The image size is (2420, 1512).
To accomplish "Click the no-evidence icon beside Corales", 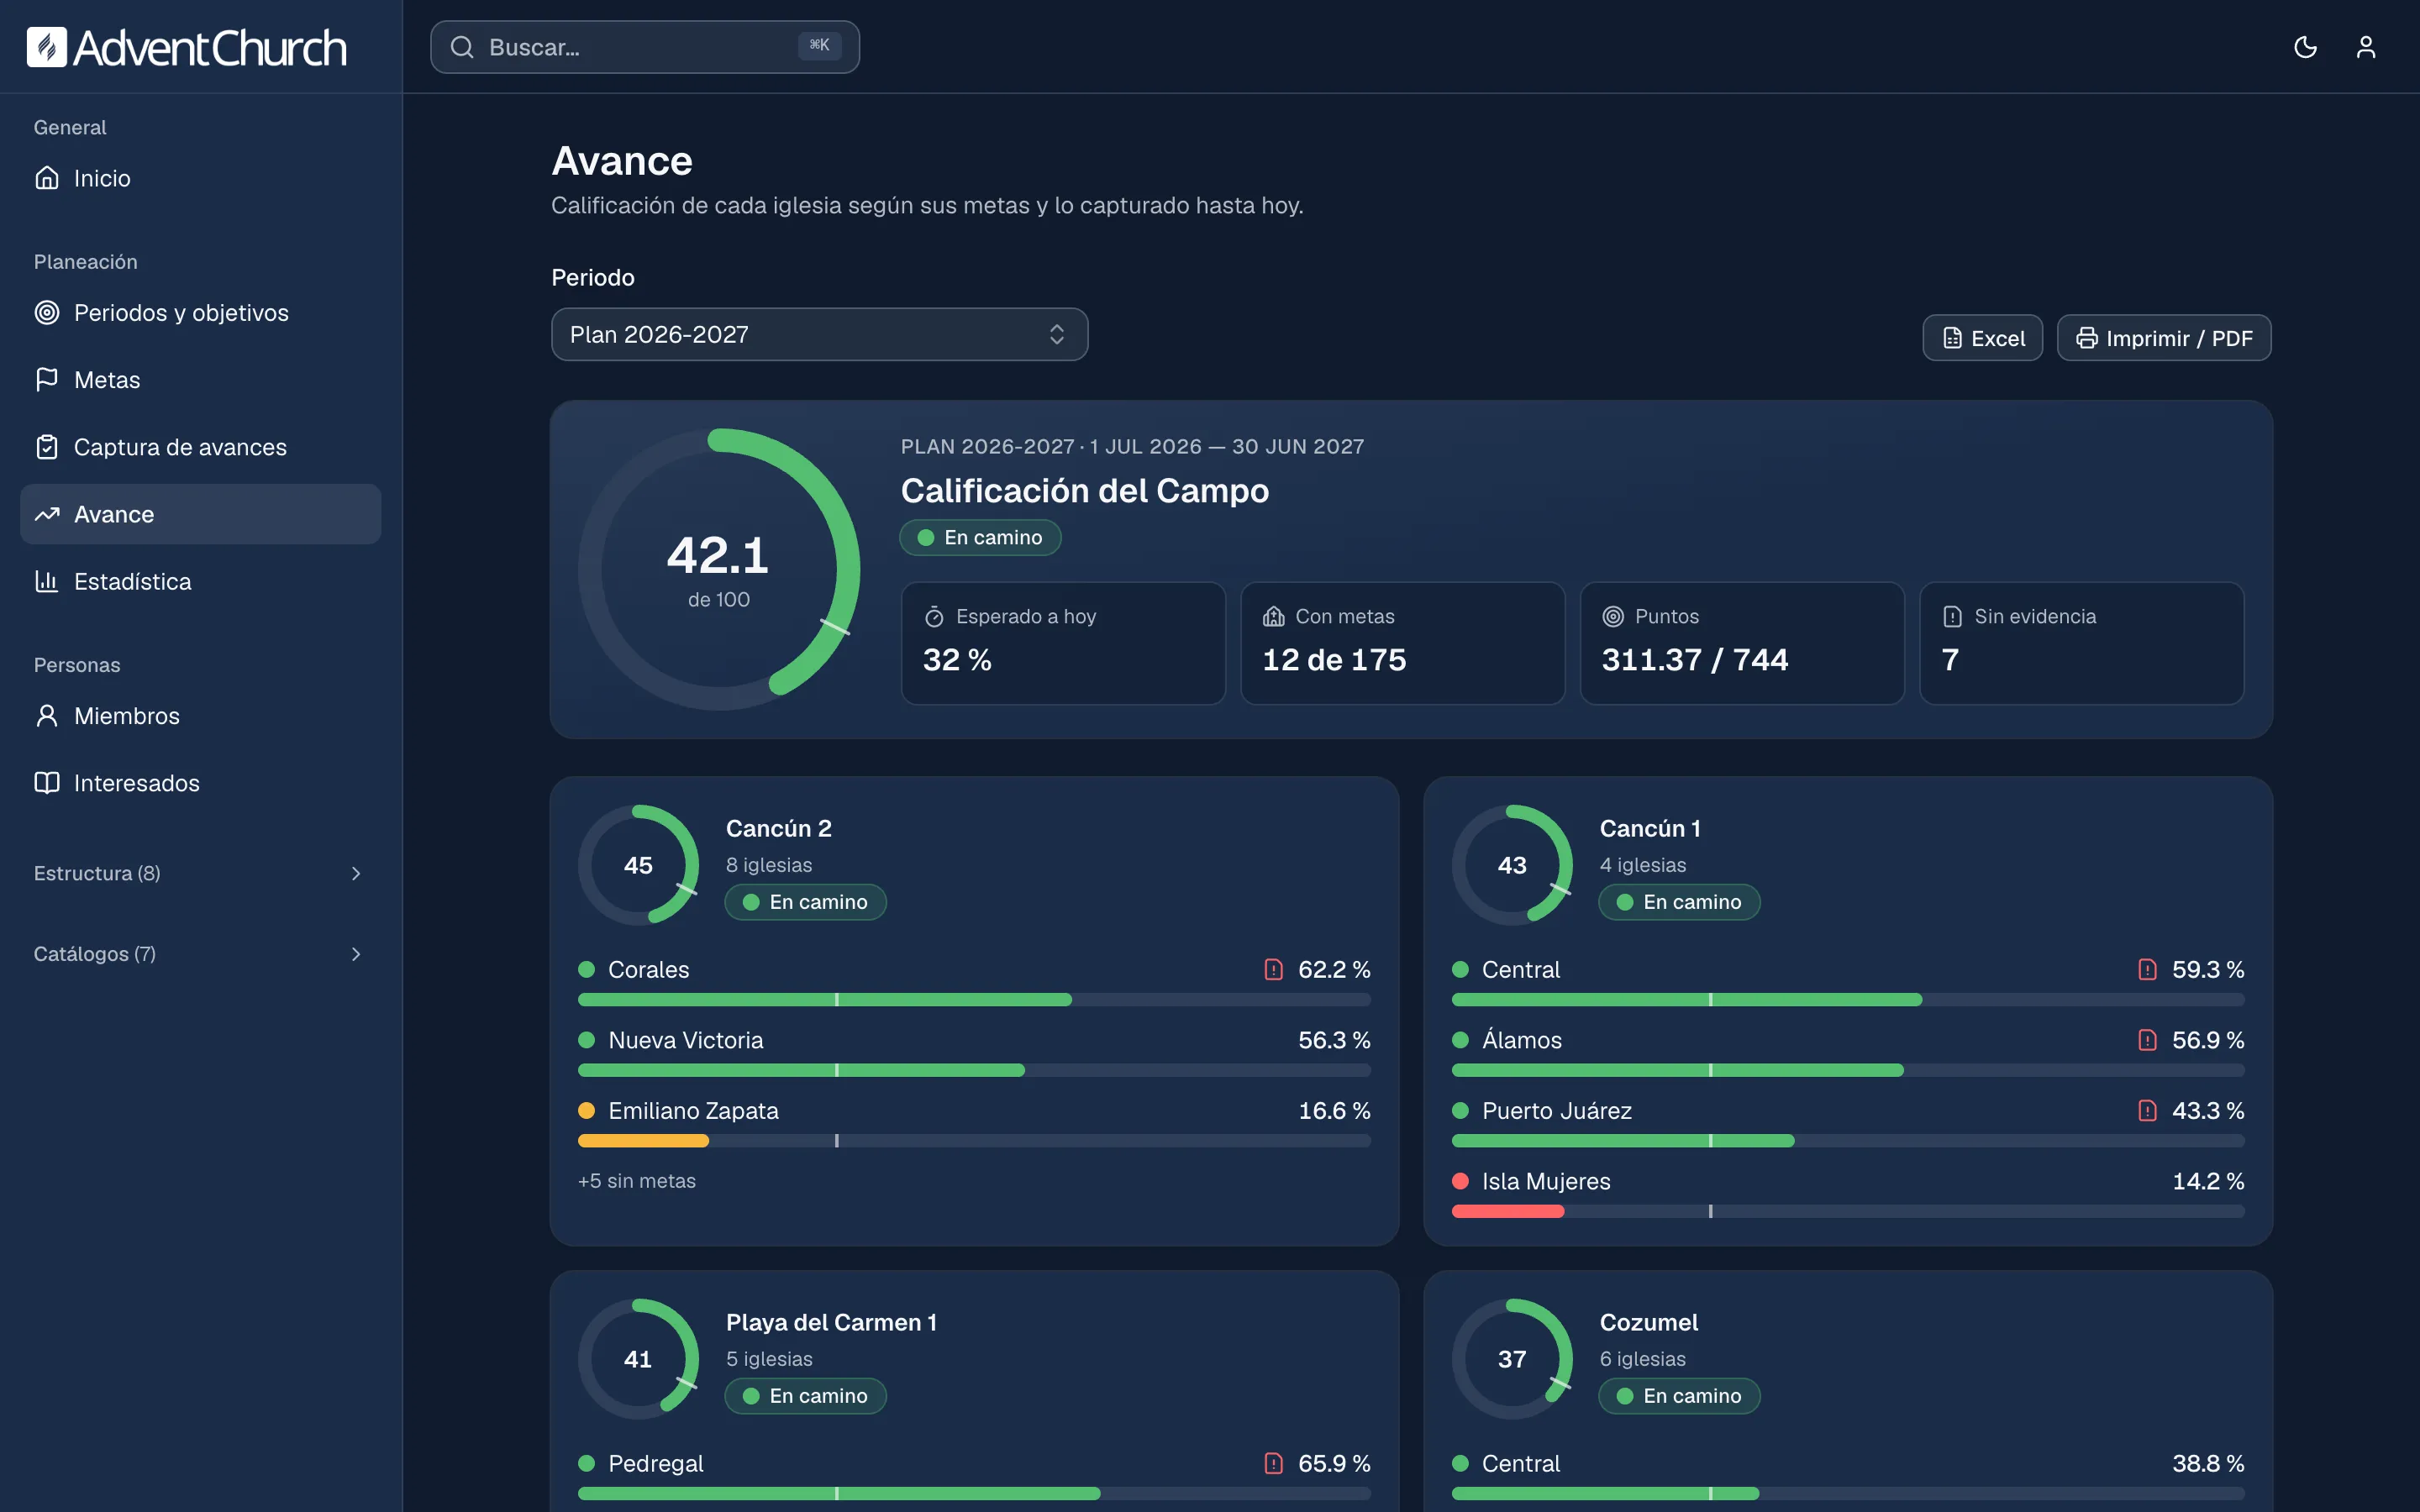I will 1273,969.
